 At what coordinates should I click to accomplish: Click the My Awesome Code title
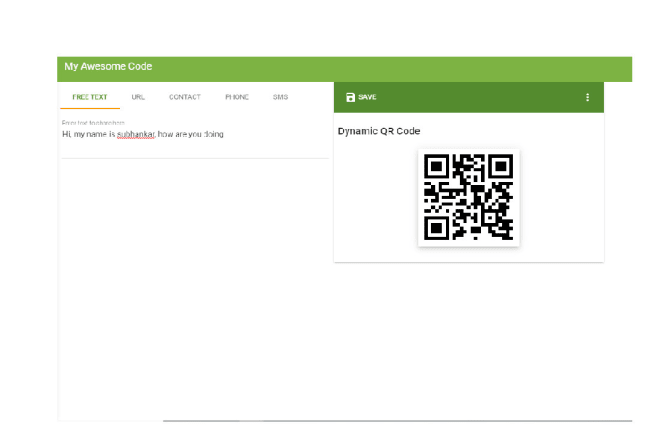click(x=108, y=67)
